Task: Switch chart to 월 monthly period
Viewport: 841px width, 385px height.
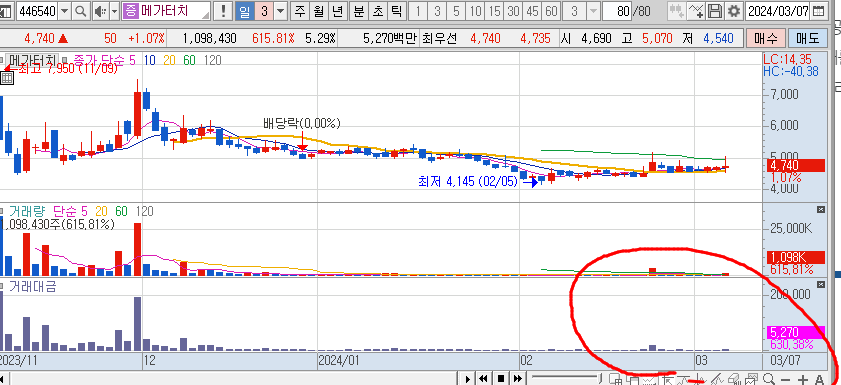Action: click(x=319, y=11)
